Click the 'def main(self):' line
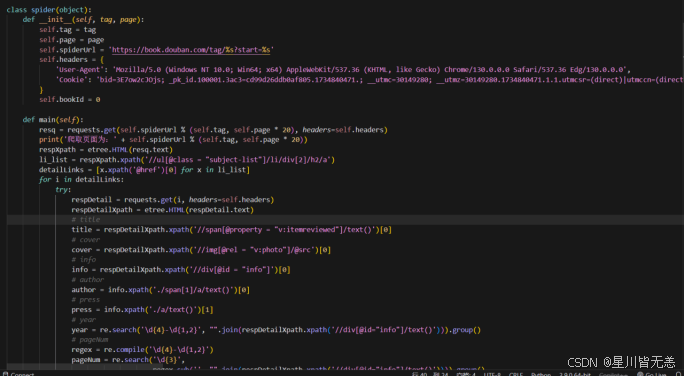 53,120
